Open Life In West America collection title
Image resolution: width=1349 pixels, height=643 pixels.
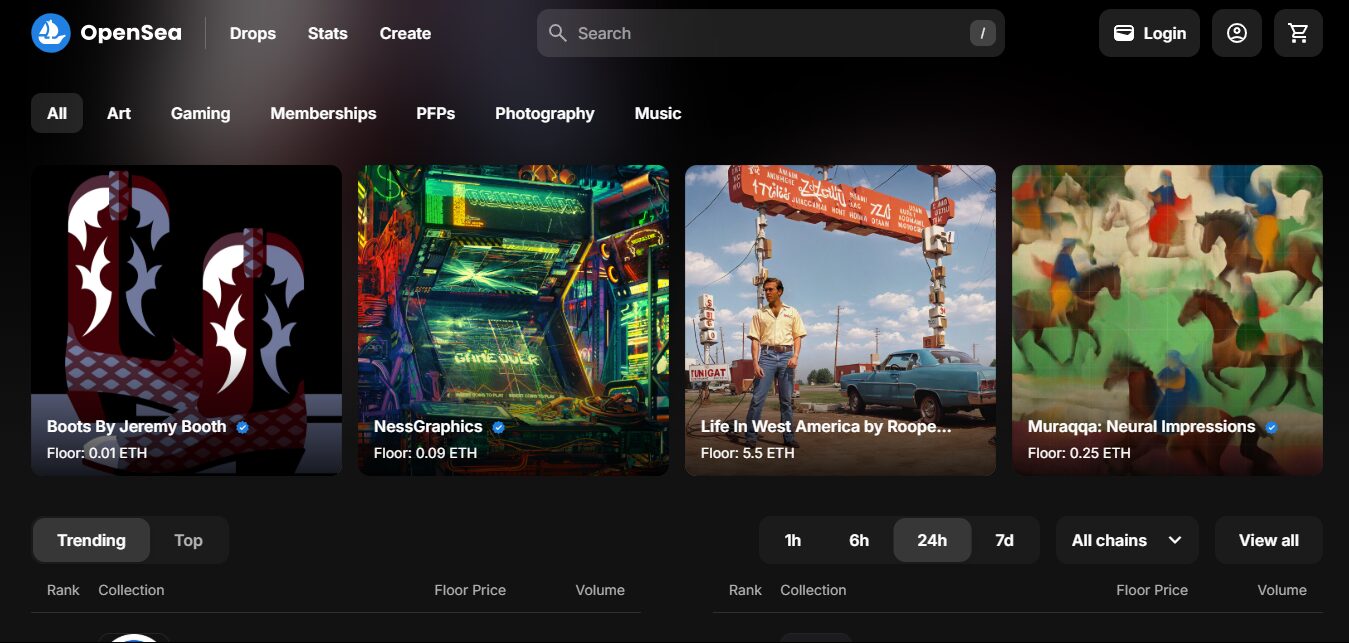[x=826, y=426]
